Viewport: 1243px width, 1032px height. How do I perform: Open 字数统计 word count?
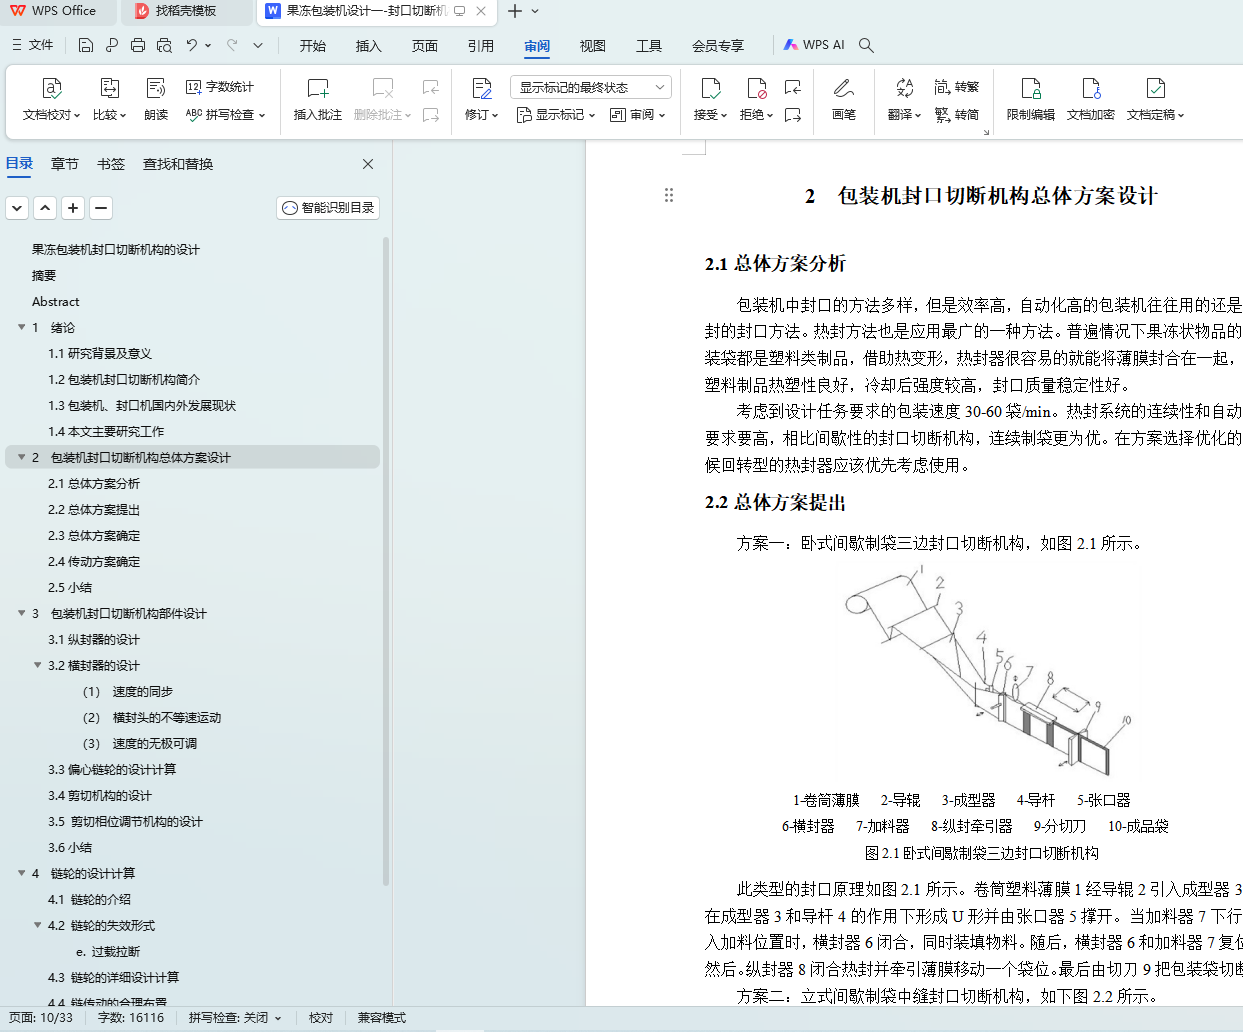coord(221,87)
